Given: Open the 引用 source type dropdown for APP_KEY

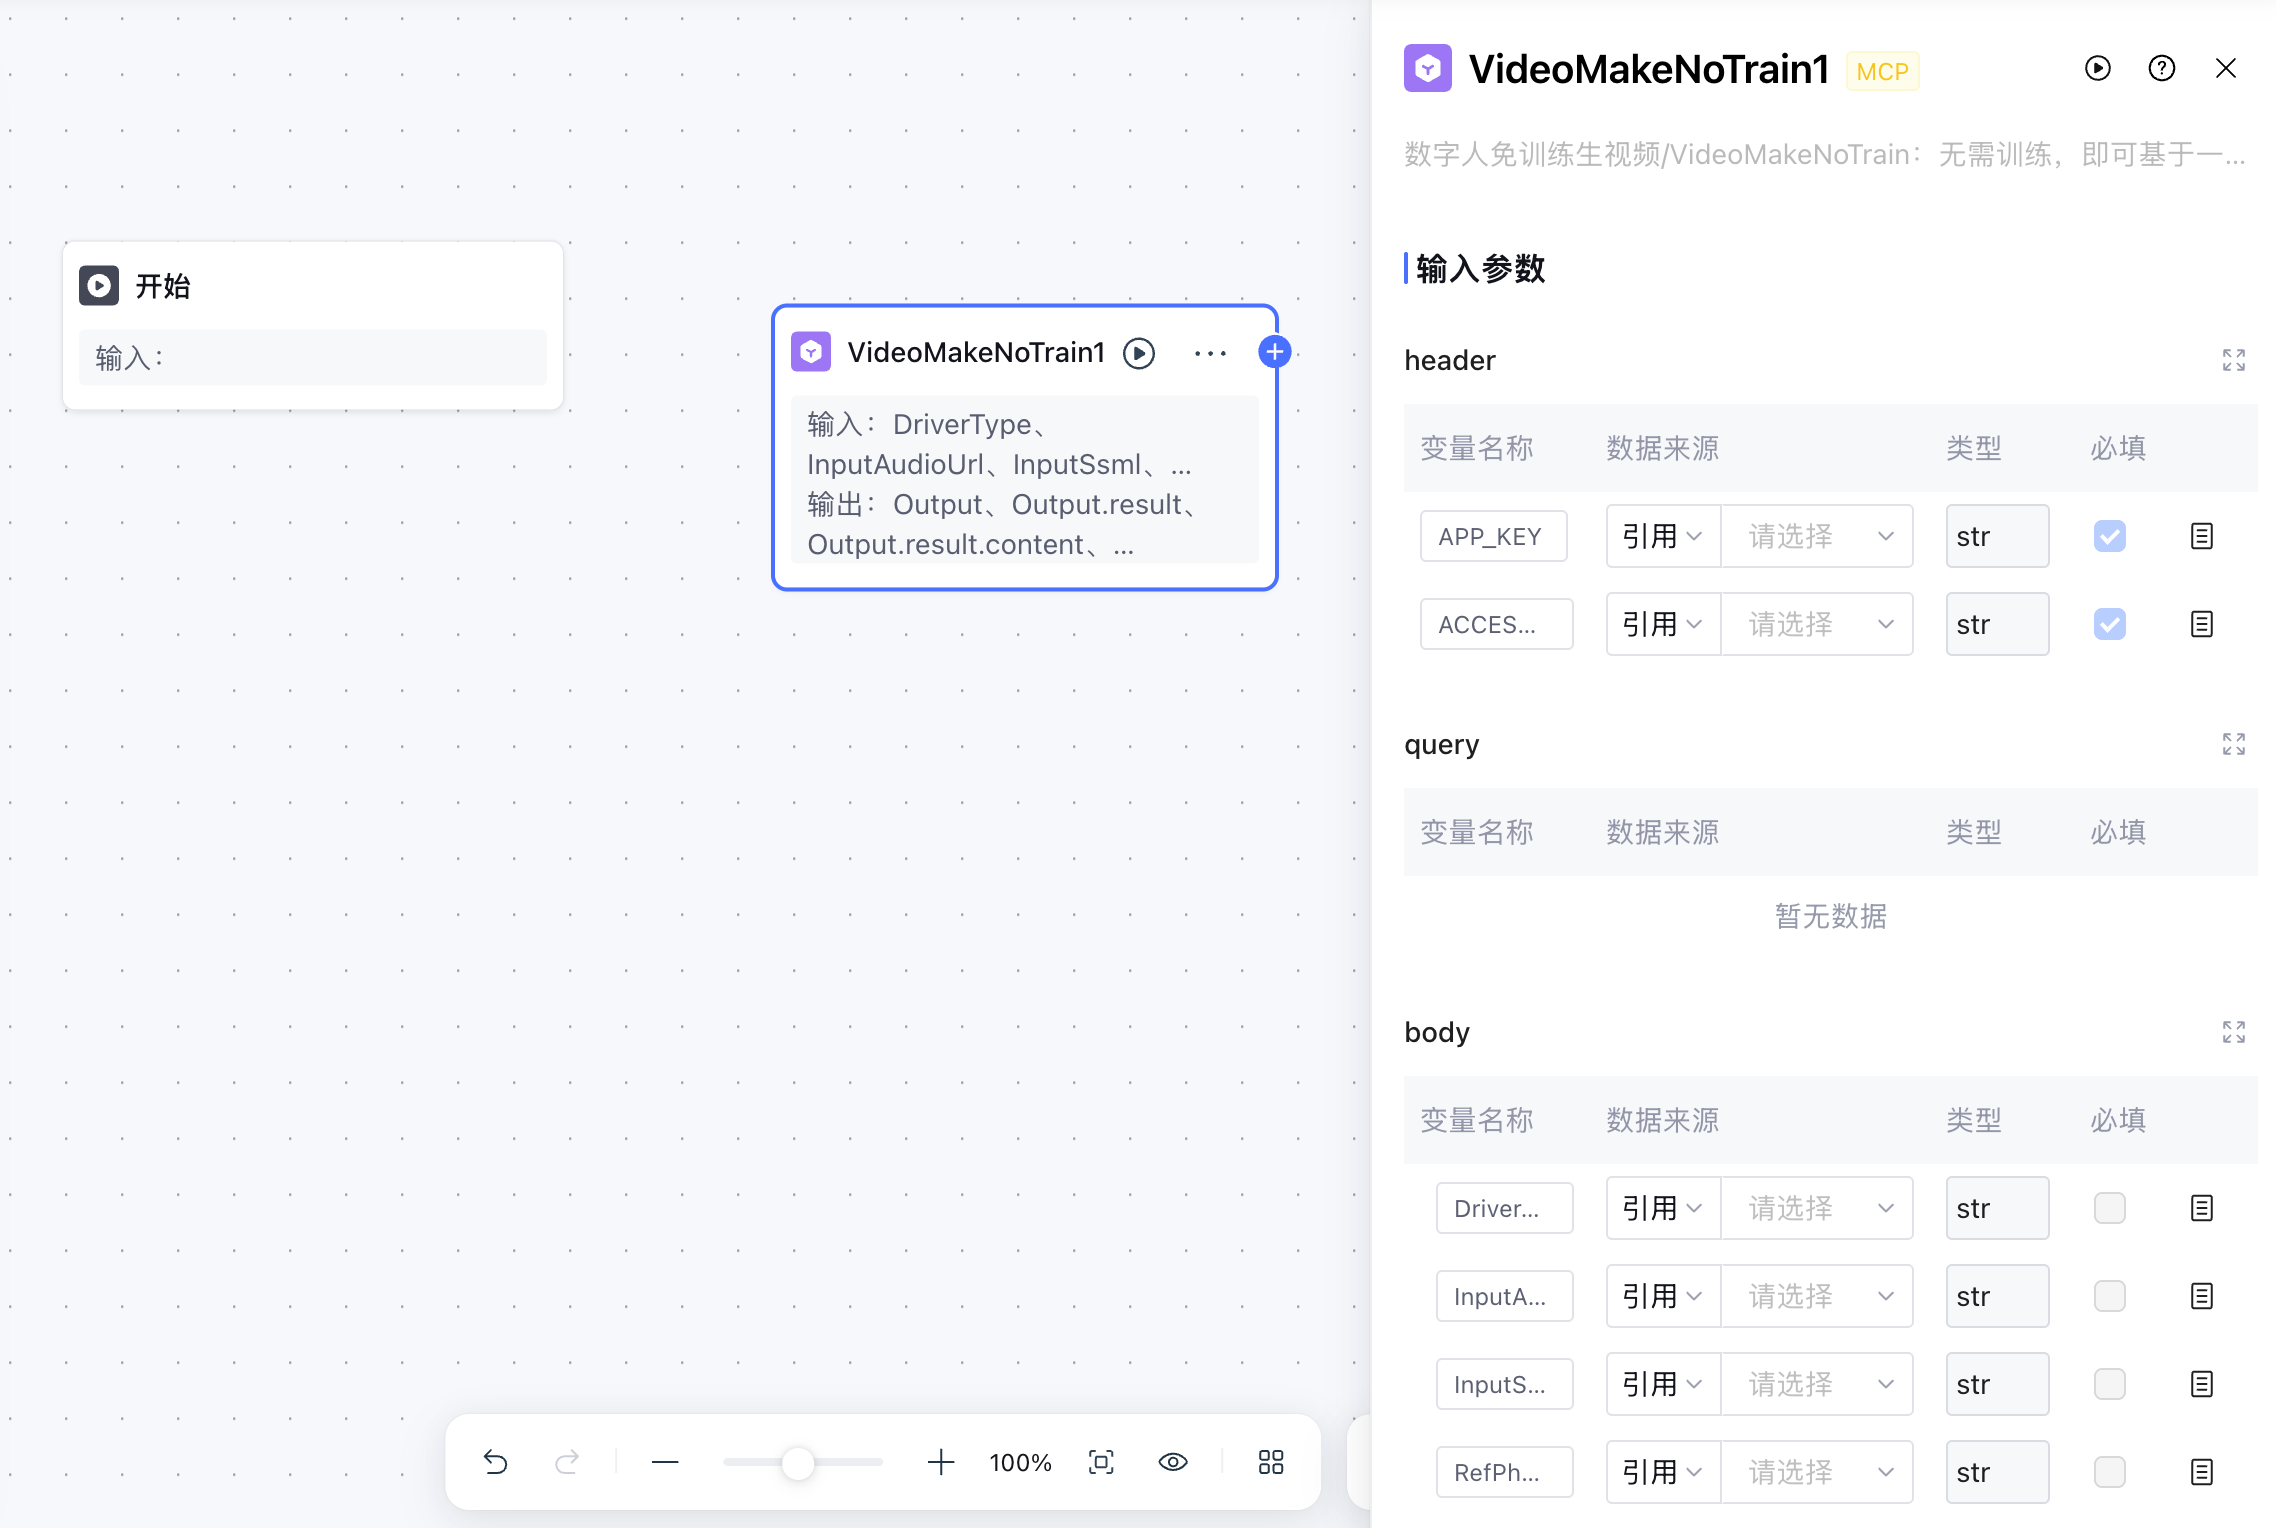Looking at the screenshot, I should (x=1662, y=536).
